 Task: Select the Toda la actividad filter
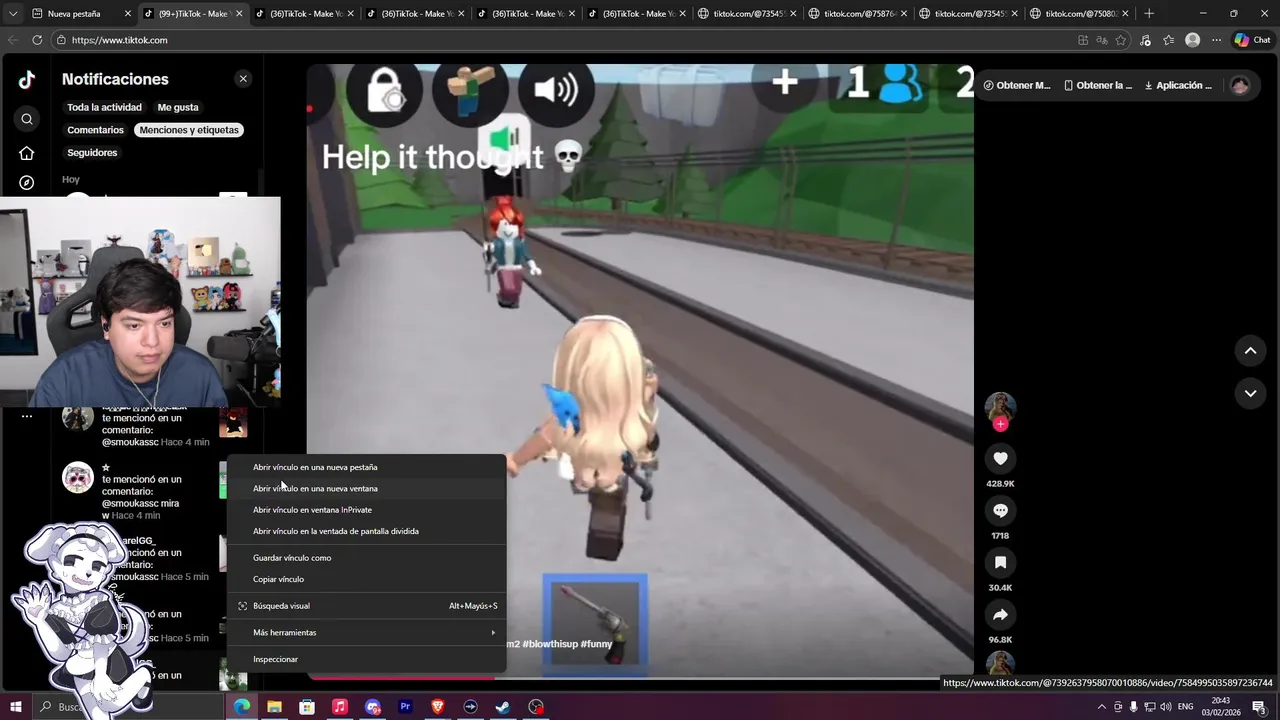coord(104,107)
